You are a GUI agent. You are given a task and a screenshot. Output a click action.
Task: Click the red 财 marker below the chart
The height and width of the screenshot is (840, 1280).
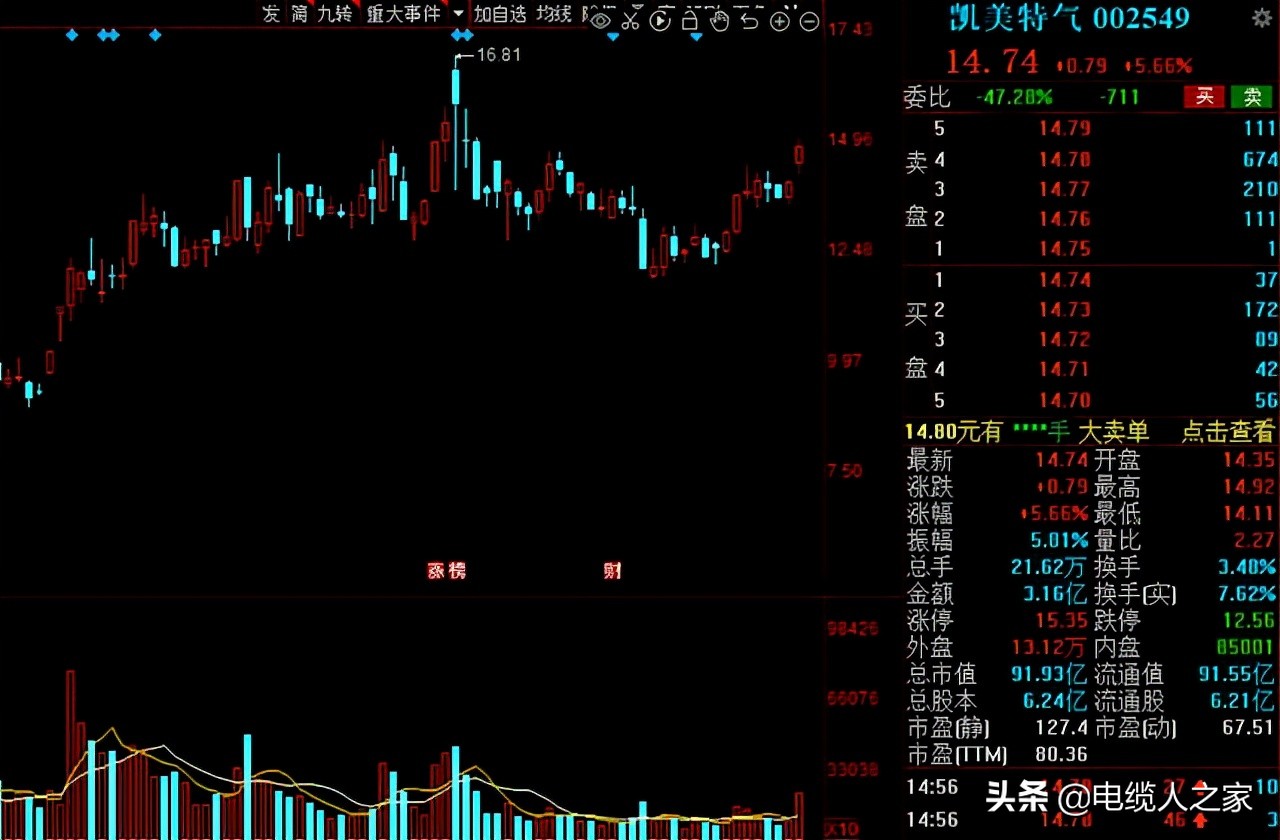click(612, 571)
